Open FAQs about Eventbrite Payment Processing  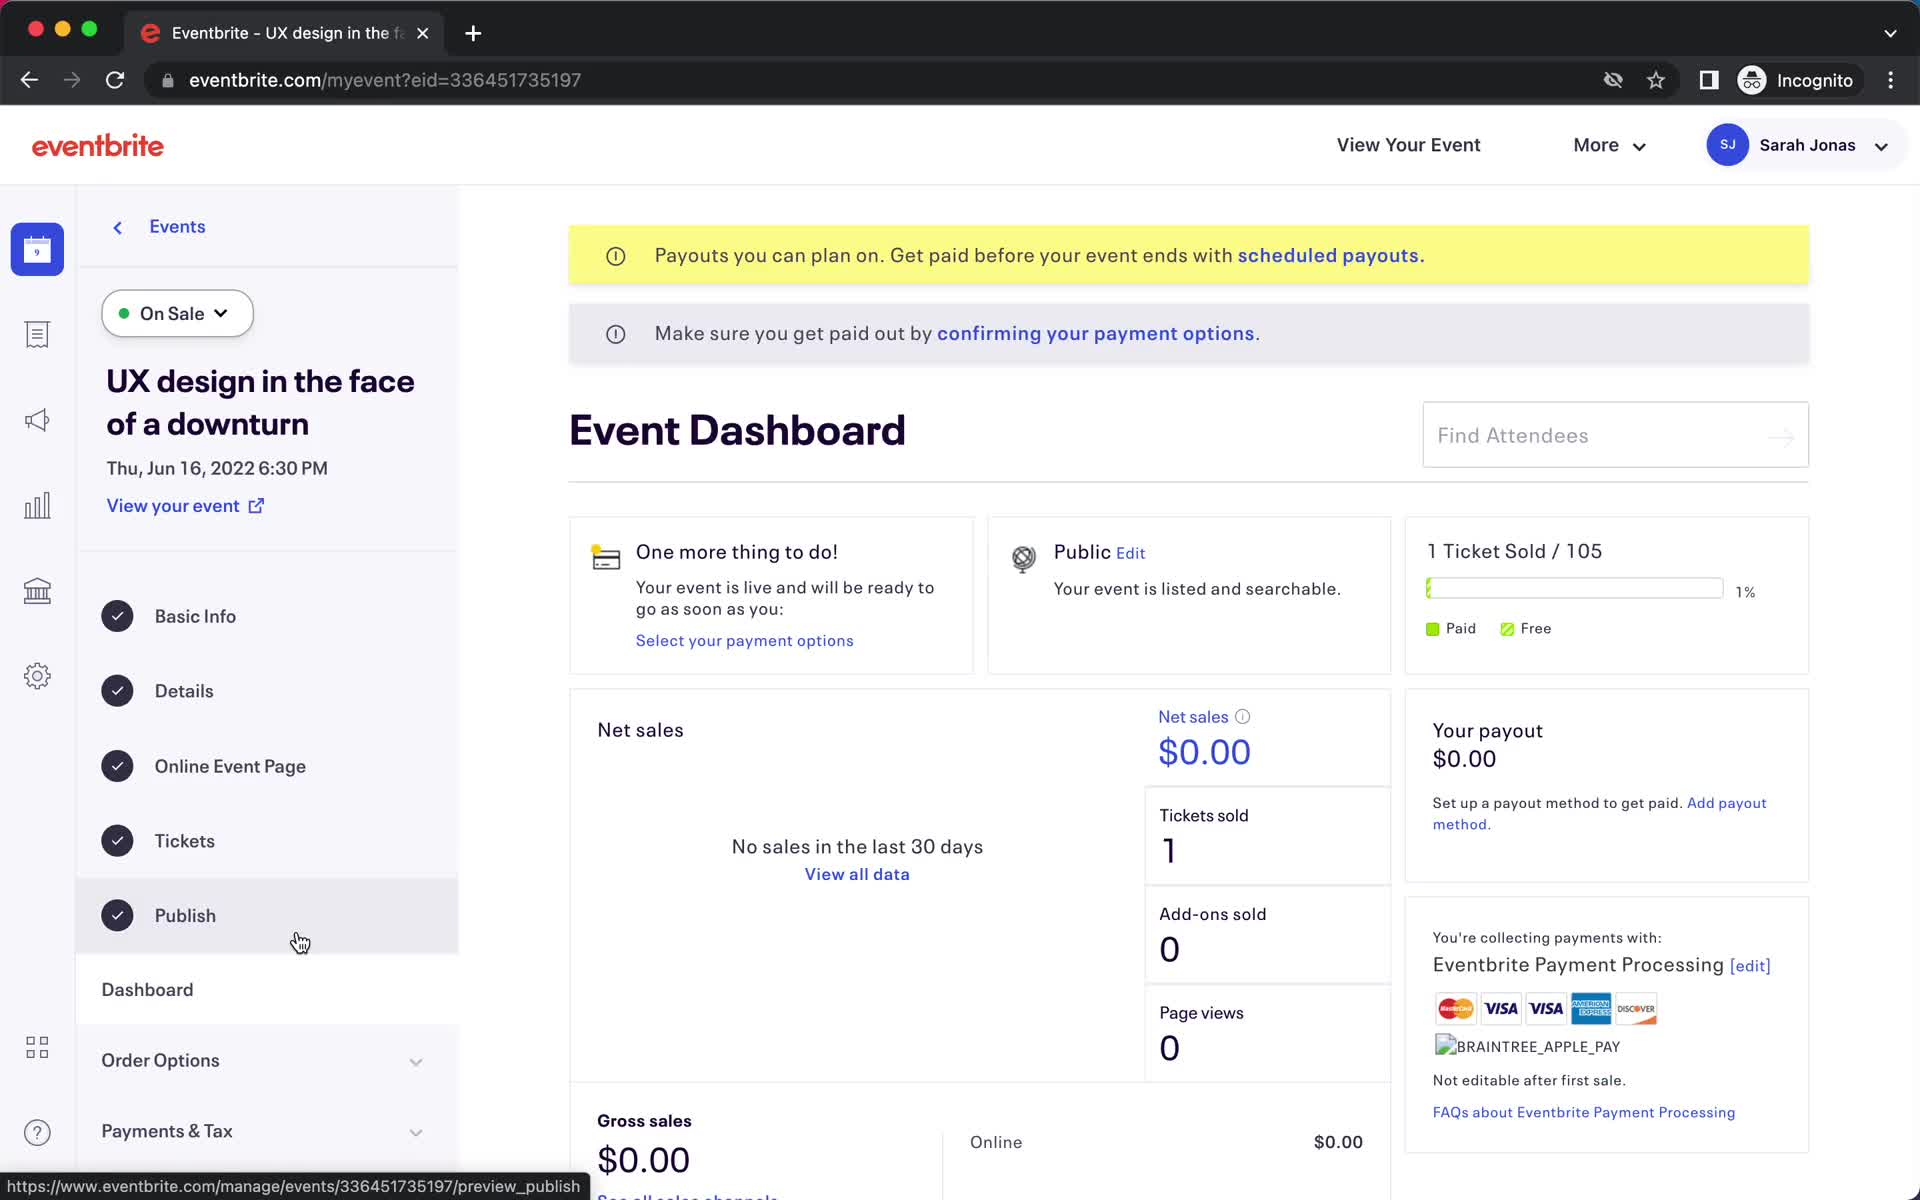1584,1112
